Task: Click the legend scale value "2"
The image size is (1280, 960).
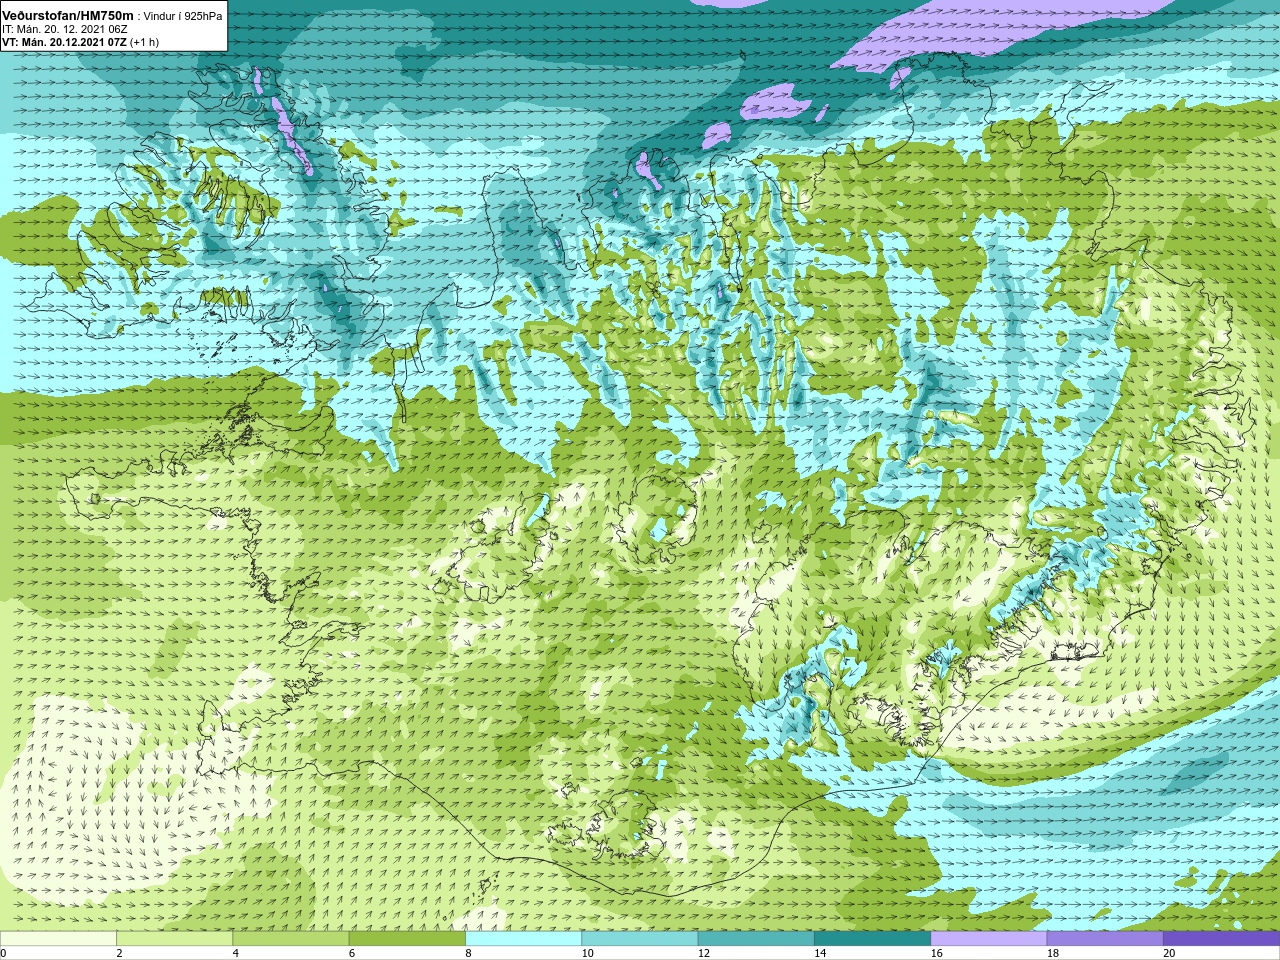Action: pyautogui.click(x=120, y=953)
